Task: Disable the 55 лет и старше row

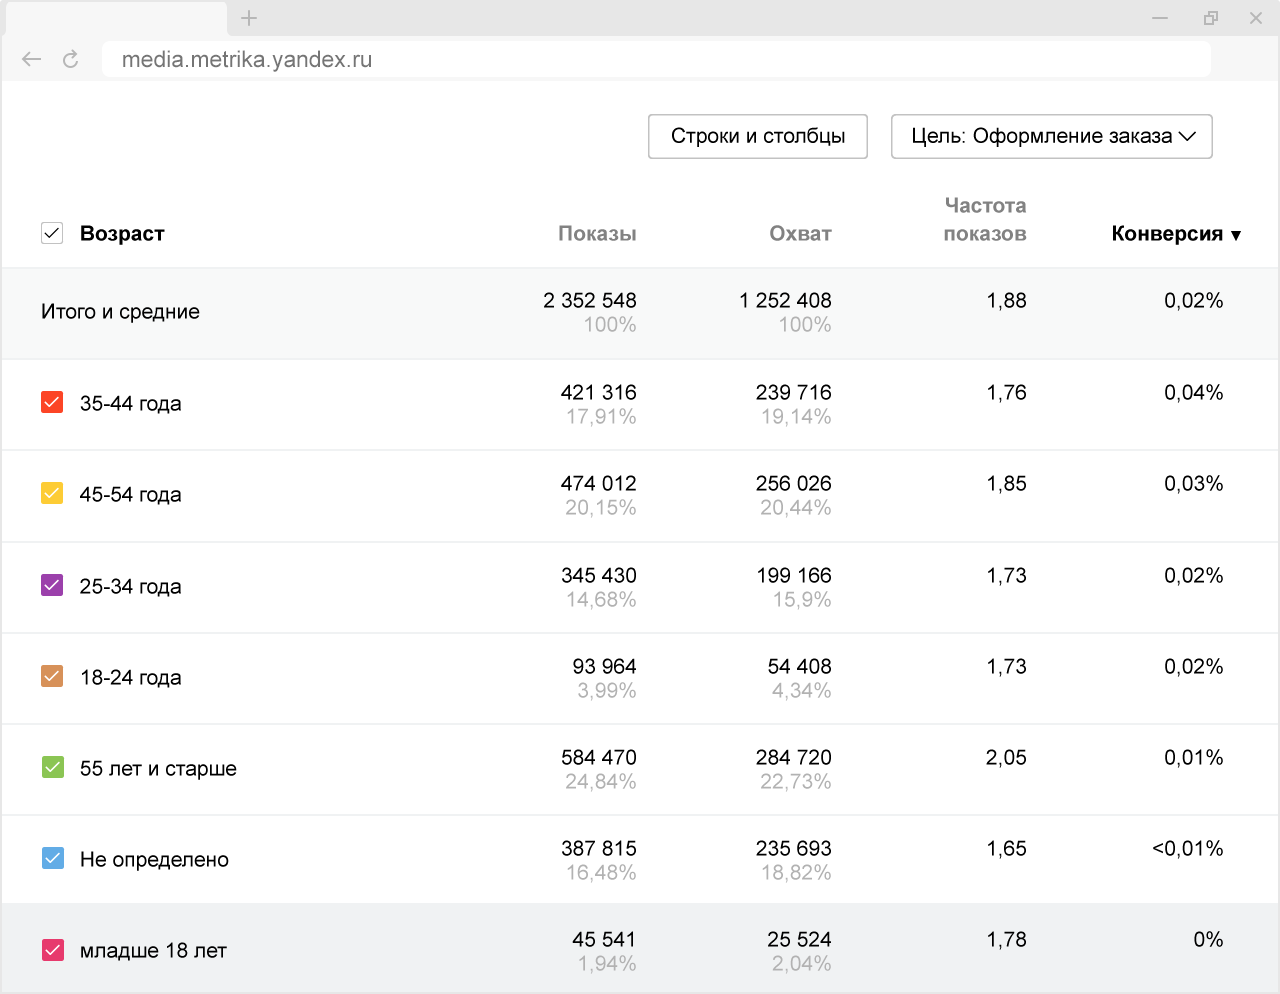Action: [52, 767]
